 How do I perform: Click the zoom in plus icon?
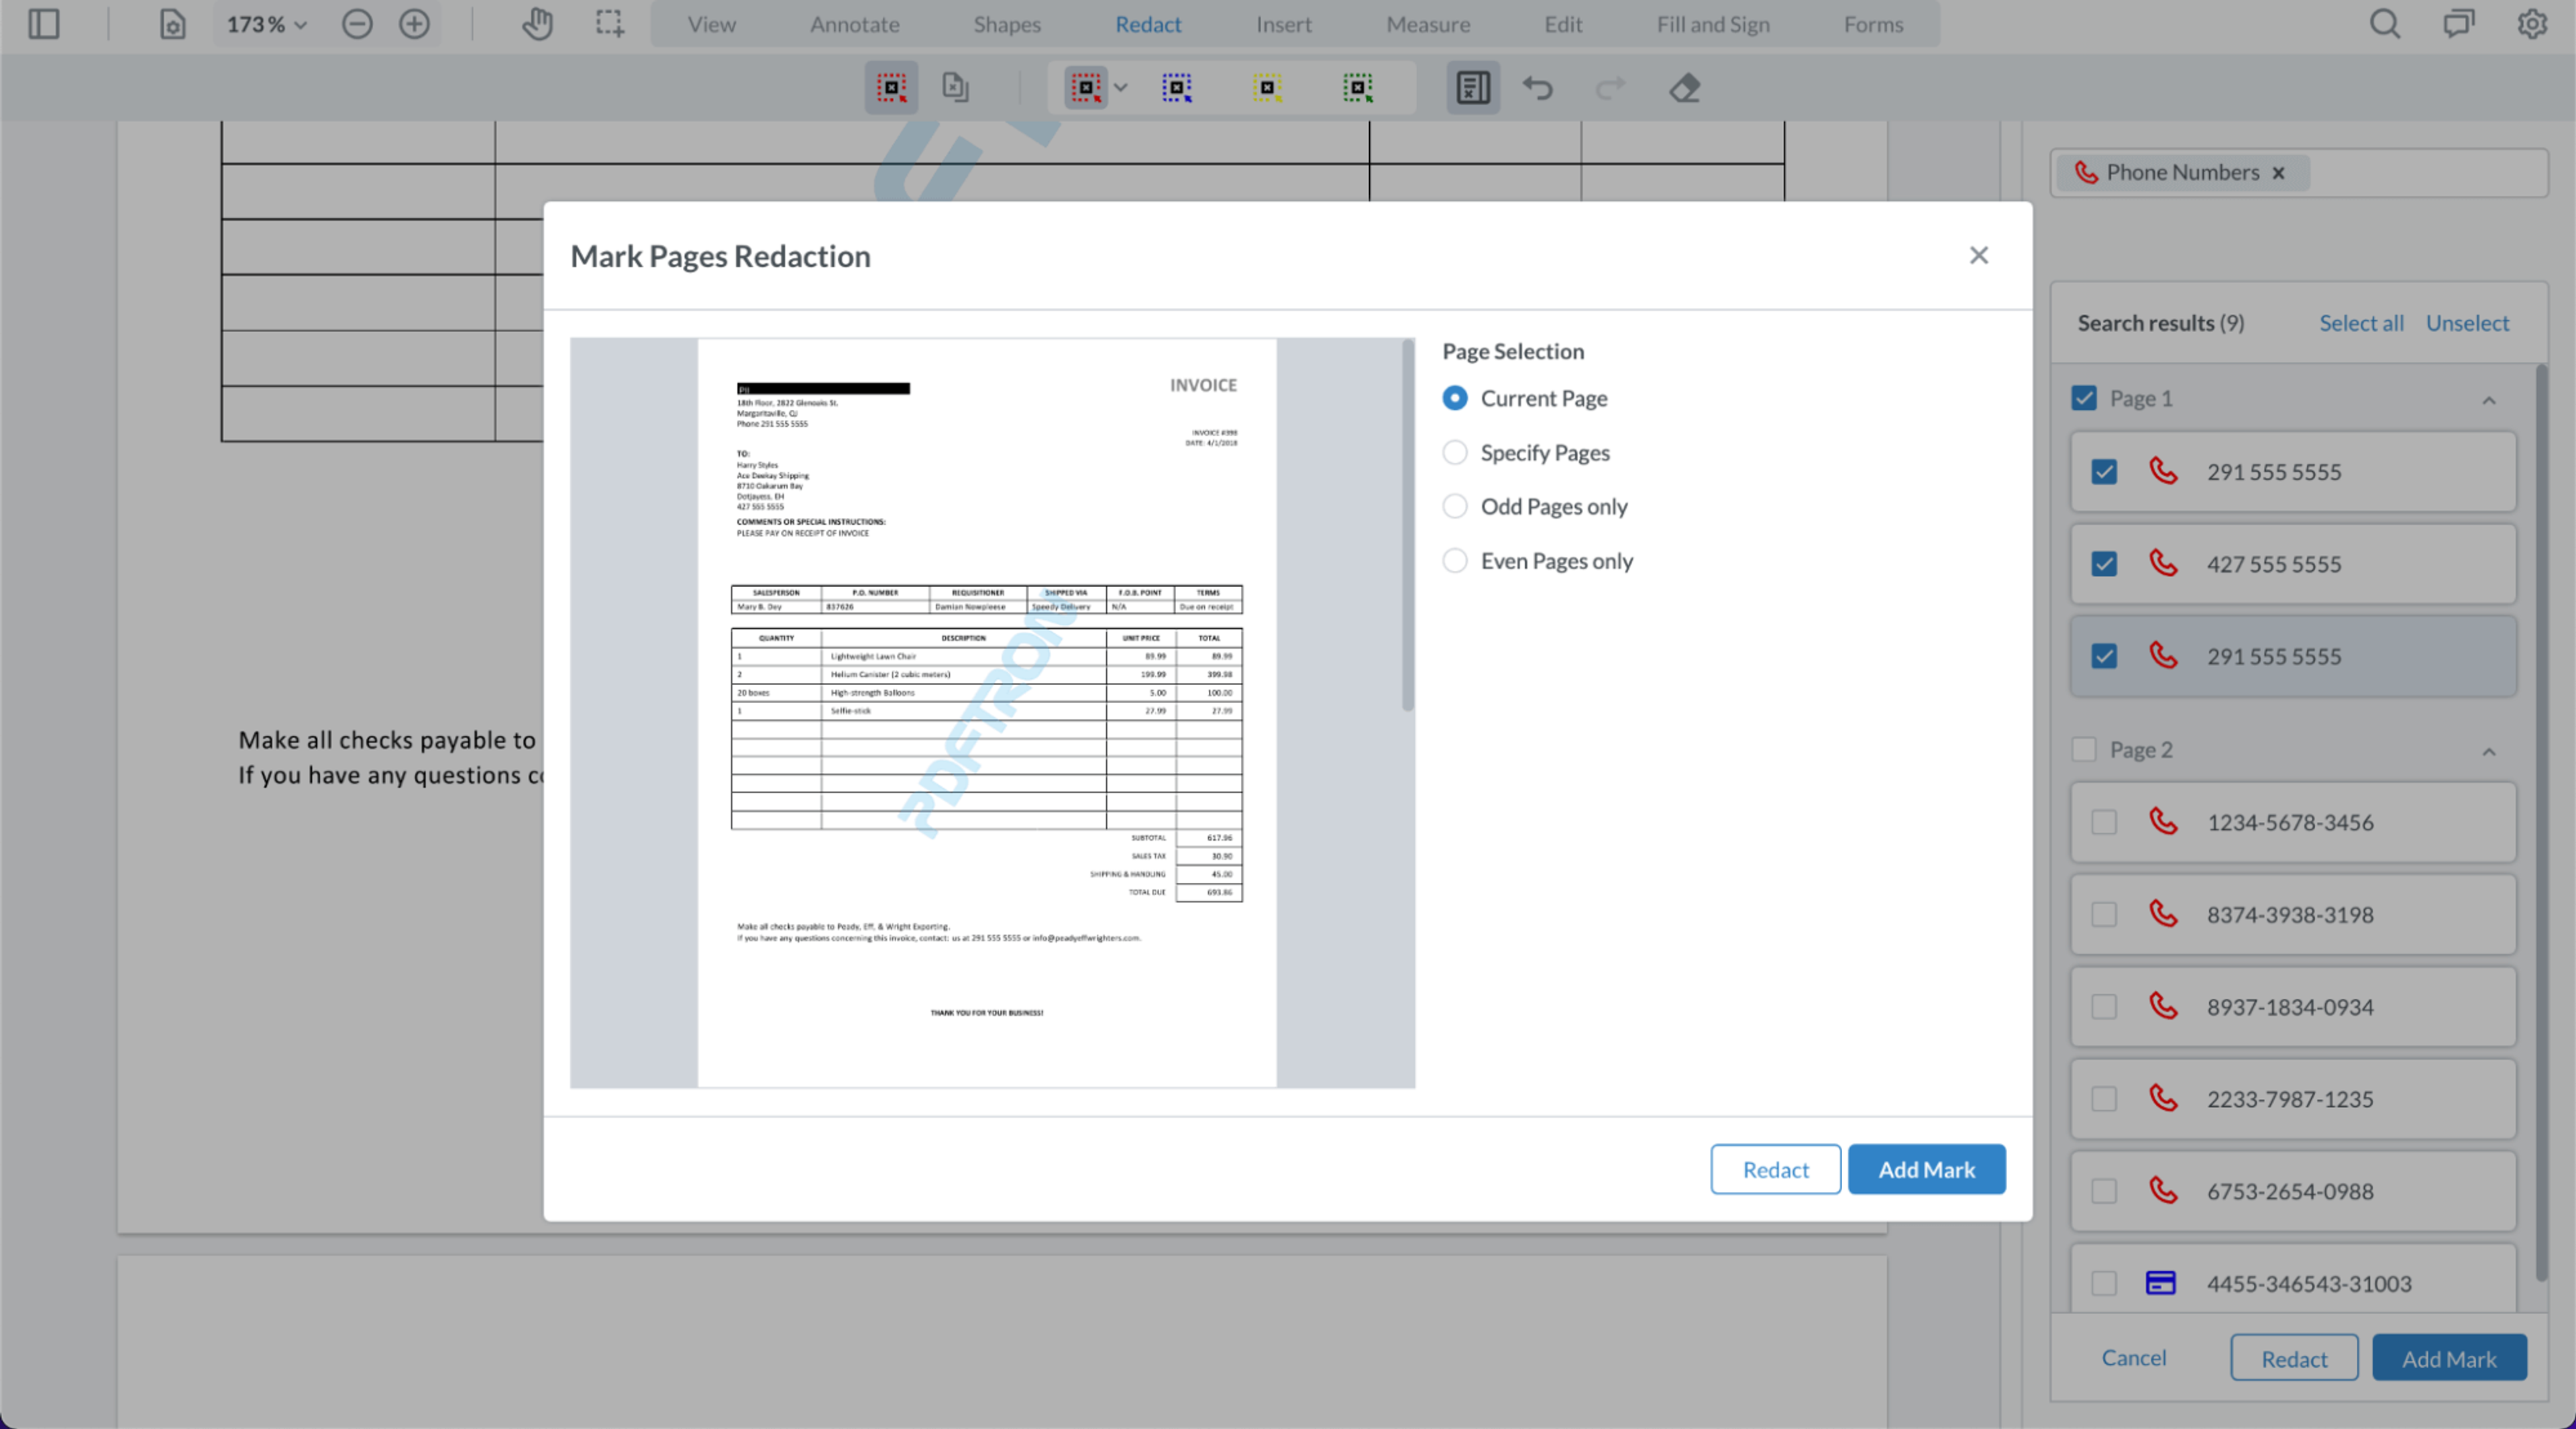[414, 24]
